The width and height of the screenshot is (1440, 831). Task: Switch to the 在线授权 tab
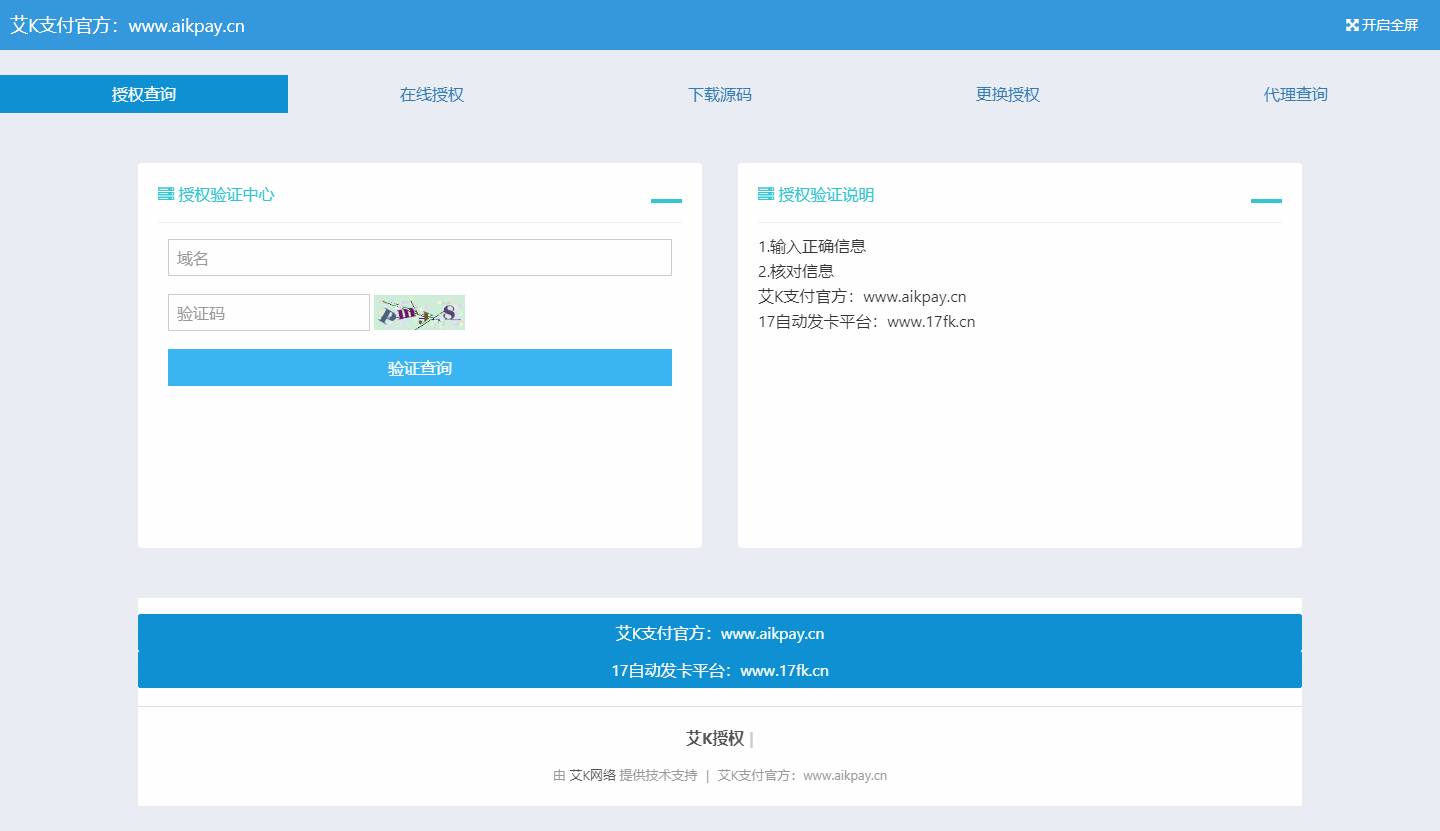[432, 93]
